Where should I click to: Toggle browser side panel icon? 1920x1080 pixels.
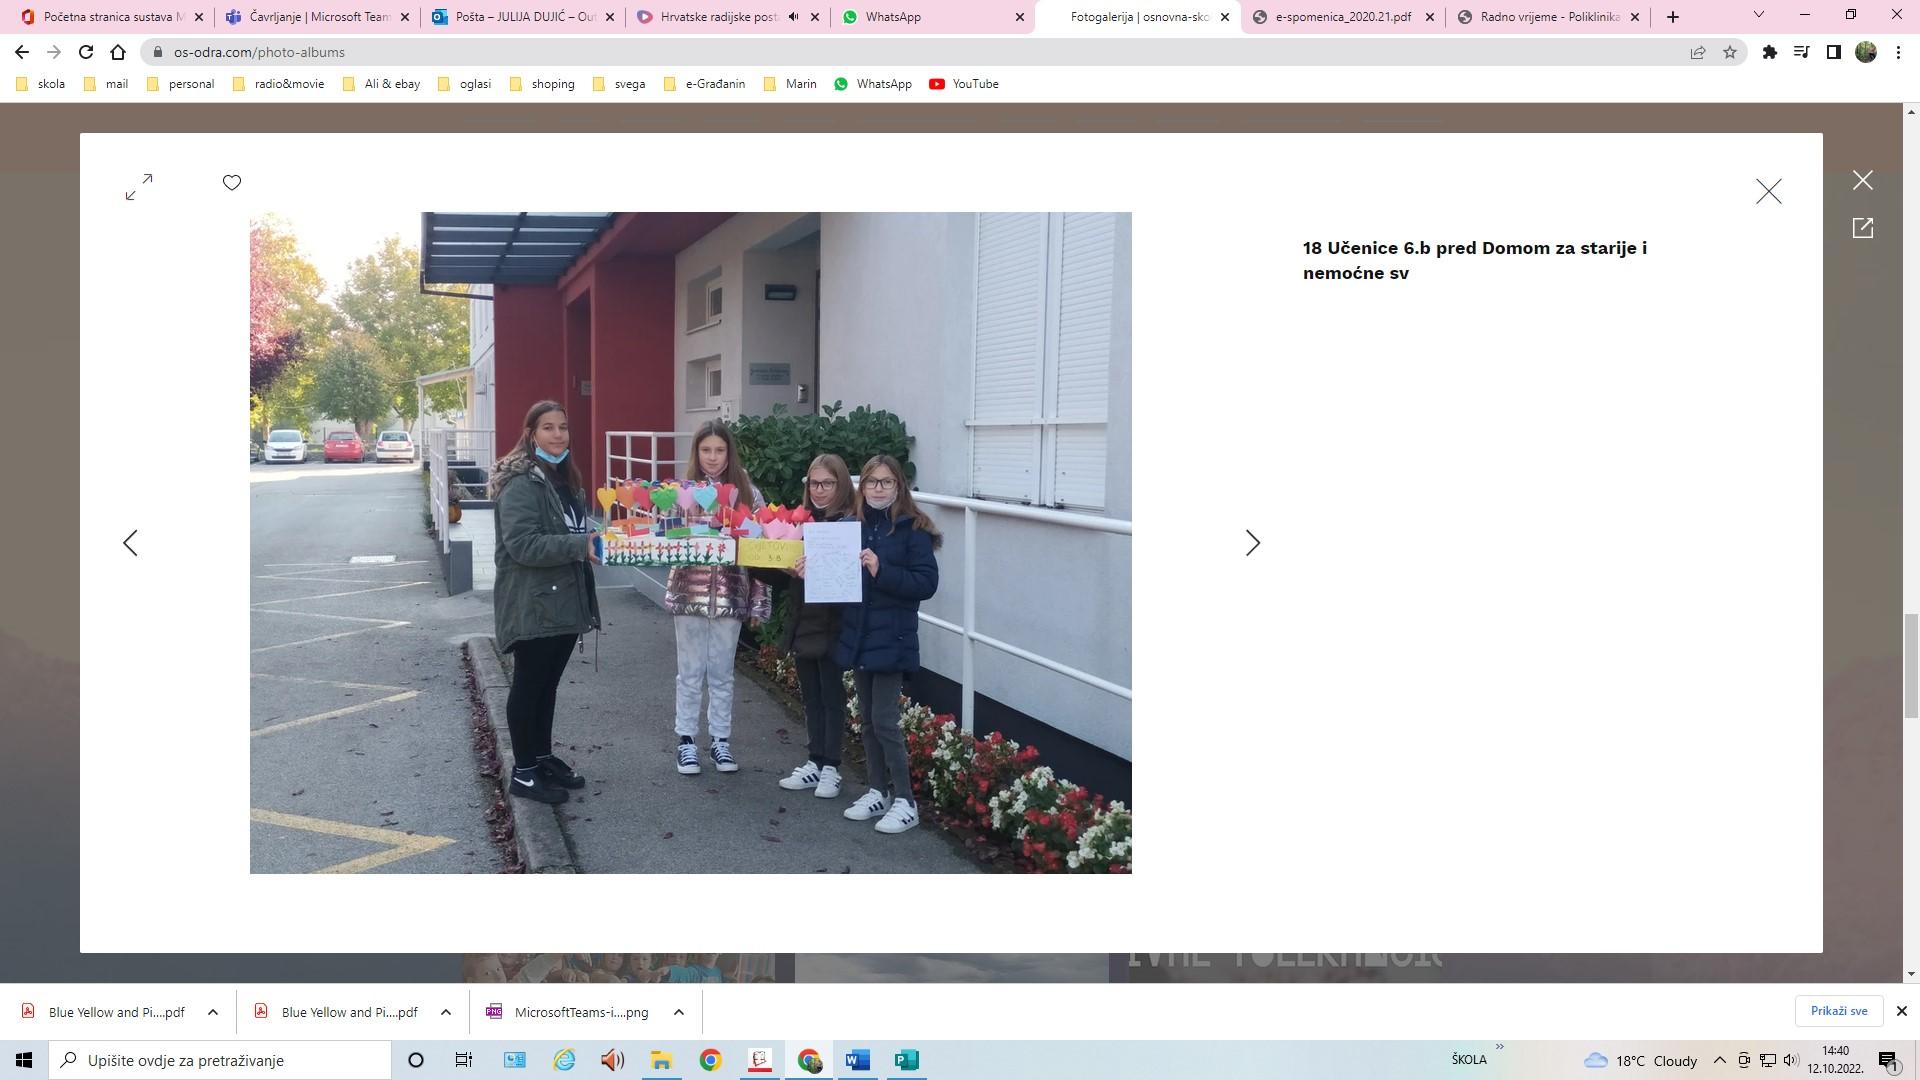[x=1834, y=52]
